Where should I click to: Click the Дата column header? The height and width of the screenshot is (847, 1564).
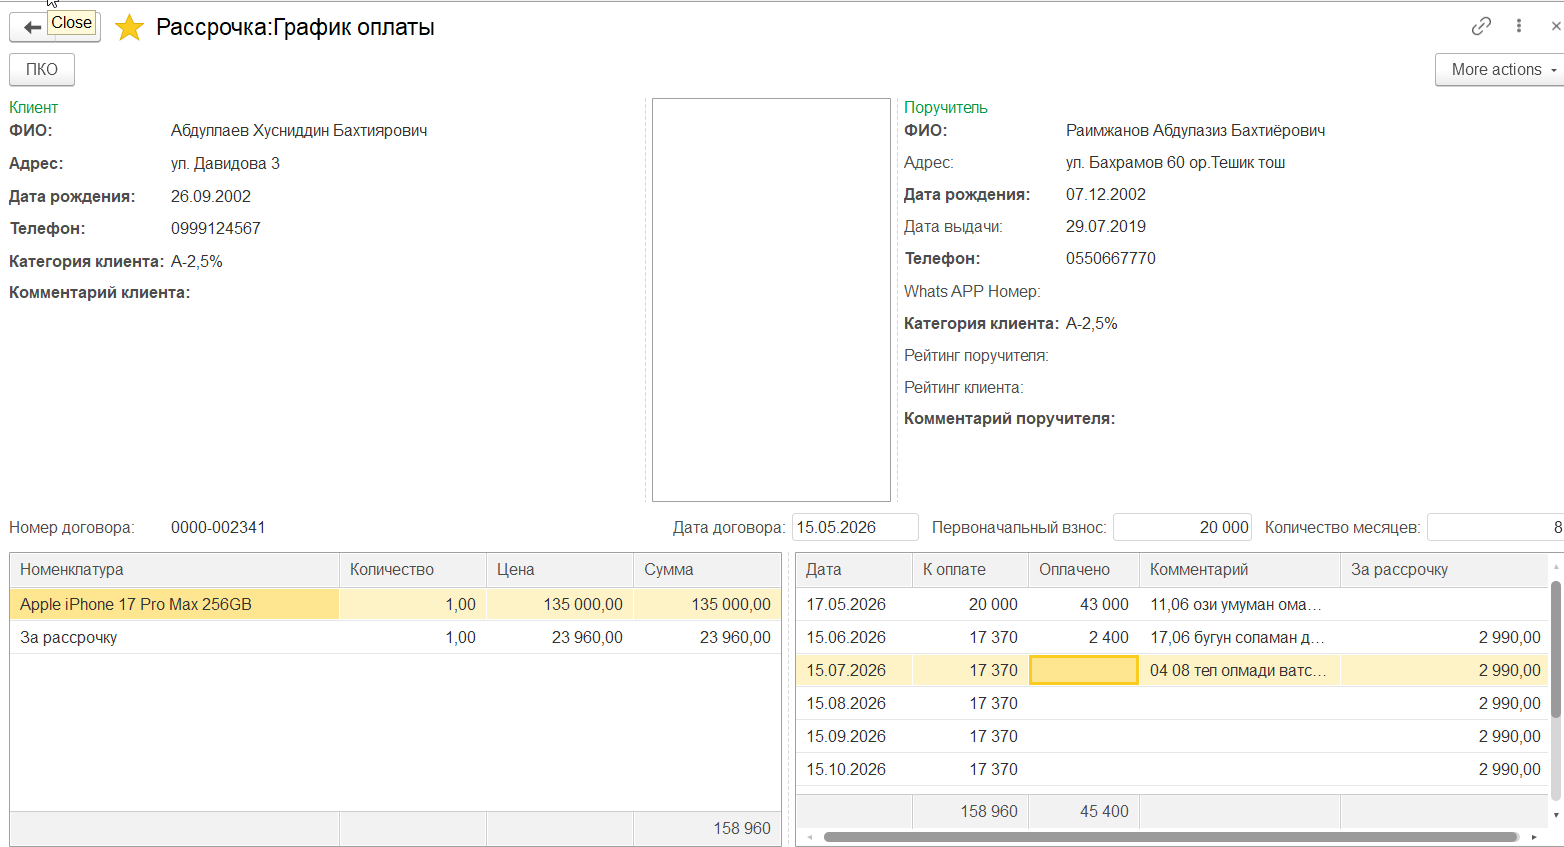[854, 569]
